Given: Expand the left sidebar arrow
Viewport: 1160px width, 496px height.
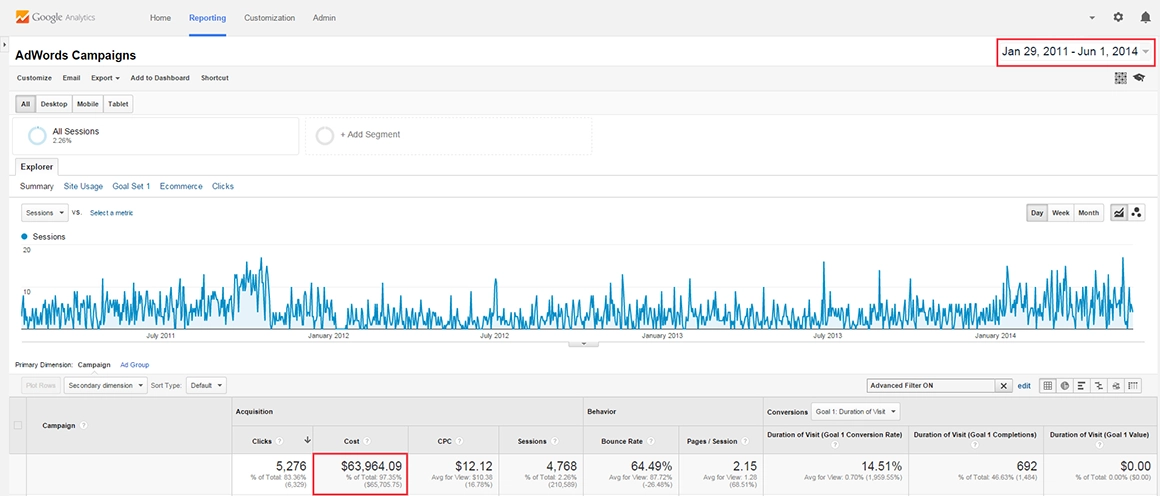Looking at the screenshot, I should [x=4, y=45].
